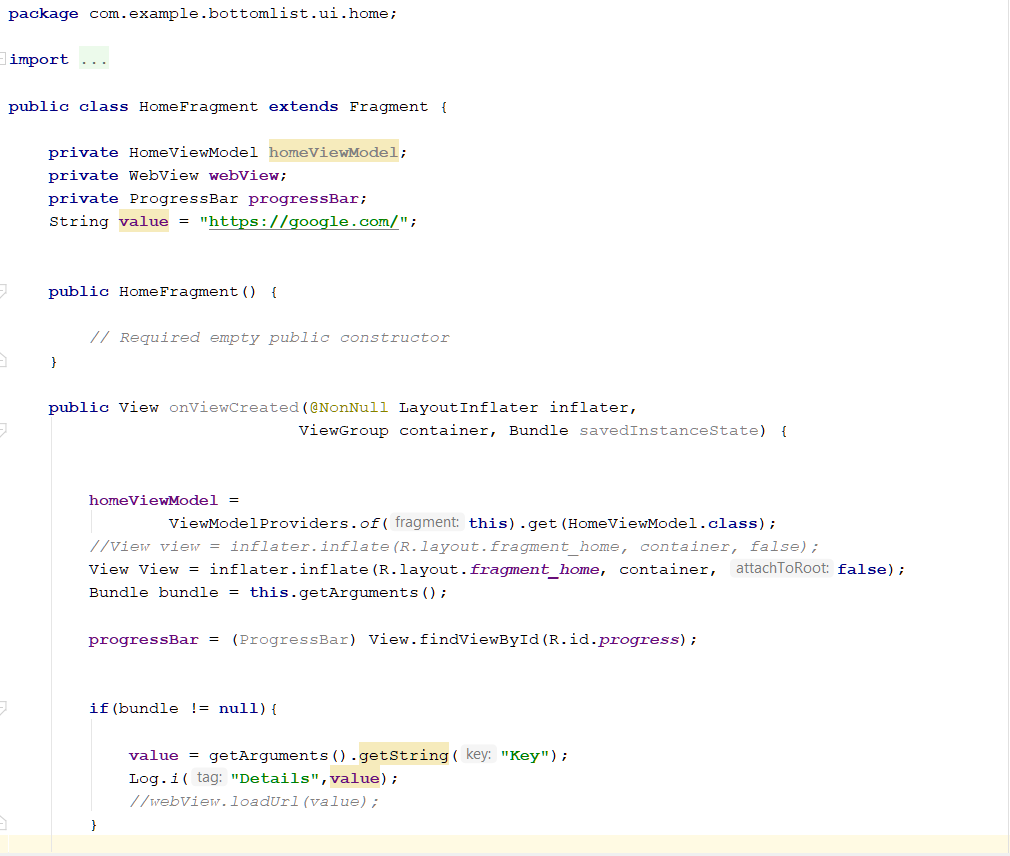Open the https://google.com/ link in the string
This screenshot has height=856, width=1010.
(x=303, y=222)
